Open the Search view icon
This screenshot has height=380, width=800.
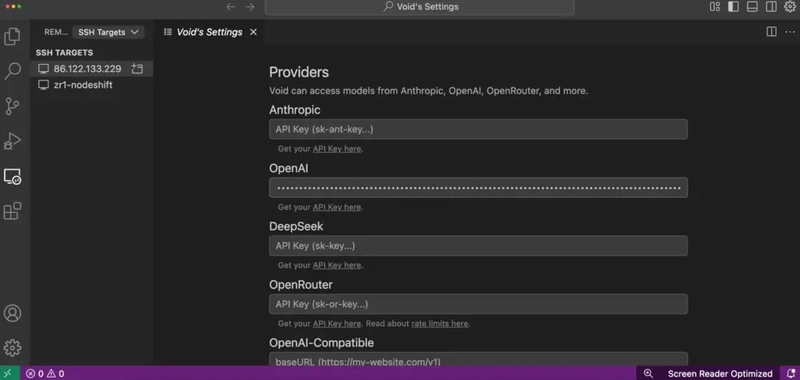click(x=12, y=71)
